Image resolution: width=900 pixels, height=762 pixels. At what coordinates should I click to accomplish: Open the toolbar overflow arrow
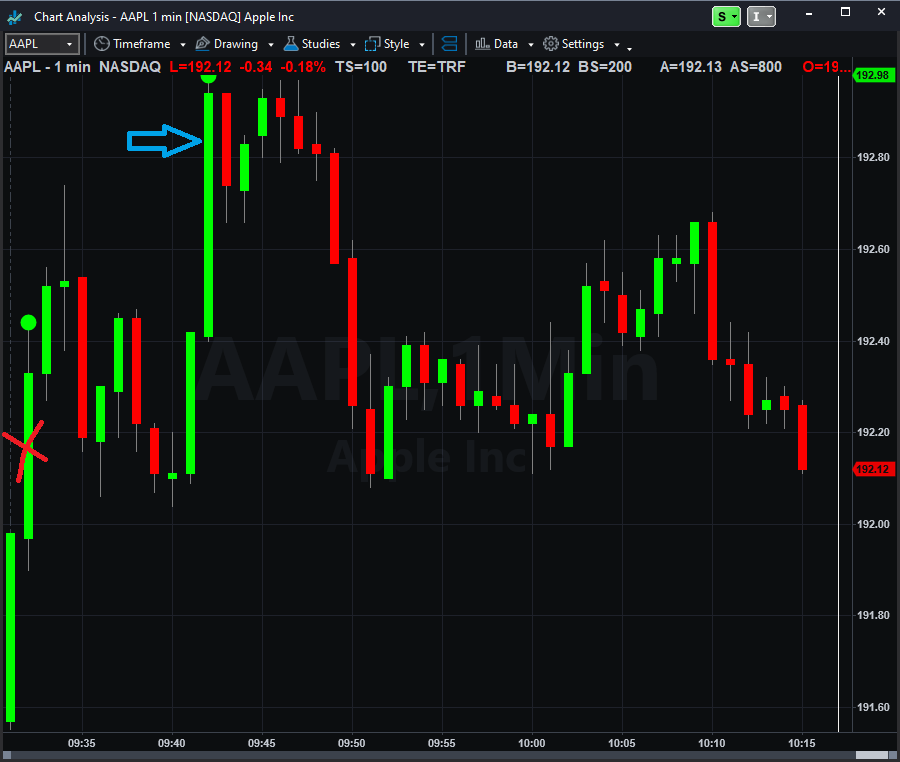tap(630, 49)
